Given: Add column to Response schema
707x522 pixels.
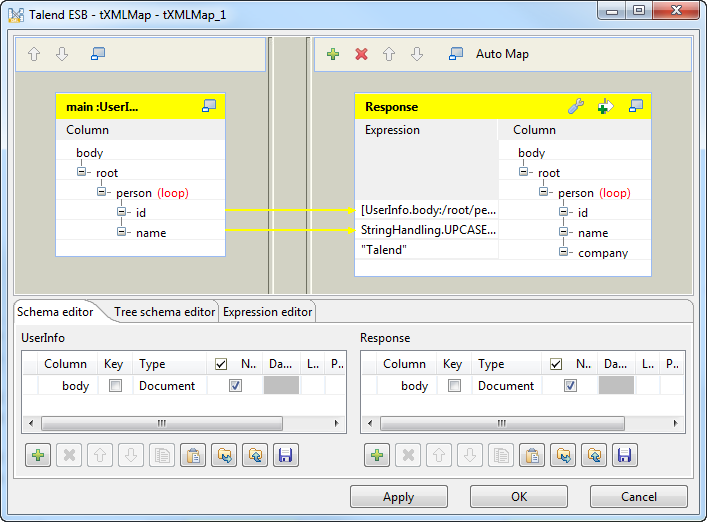Looking at the screenshot, I should pos(377,455).
